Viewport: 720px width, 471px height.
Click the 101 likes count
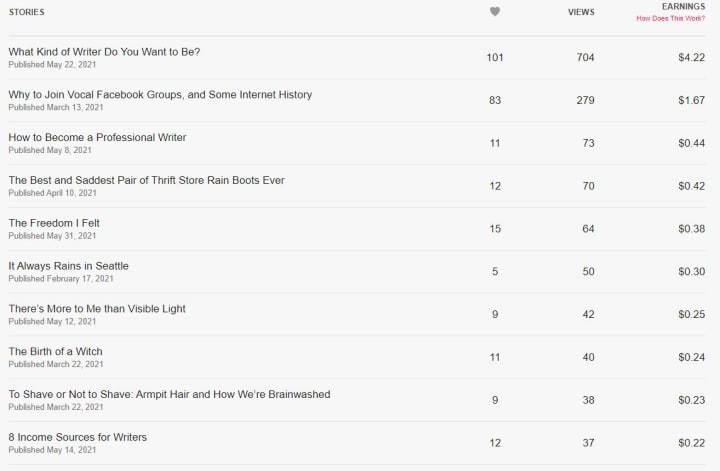(495, 57)
